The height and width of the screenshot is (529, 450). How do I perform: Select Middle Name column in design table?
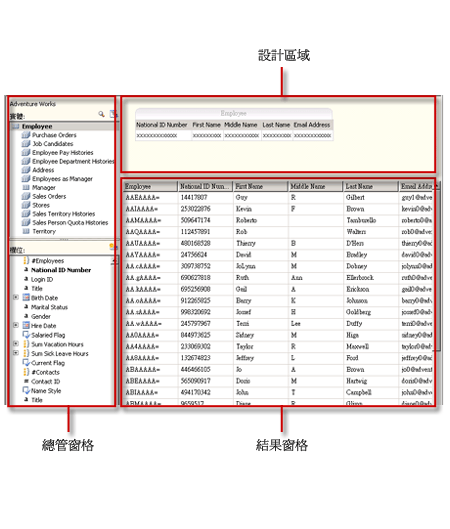[x=241, y=125]
